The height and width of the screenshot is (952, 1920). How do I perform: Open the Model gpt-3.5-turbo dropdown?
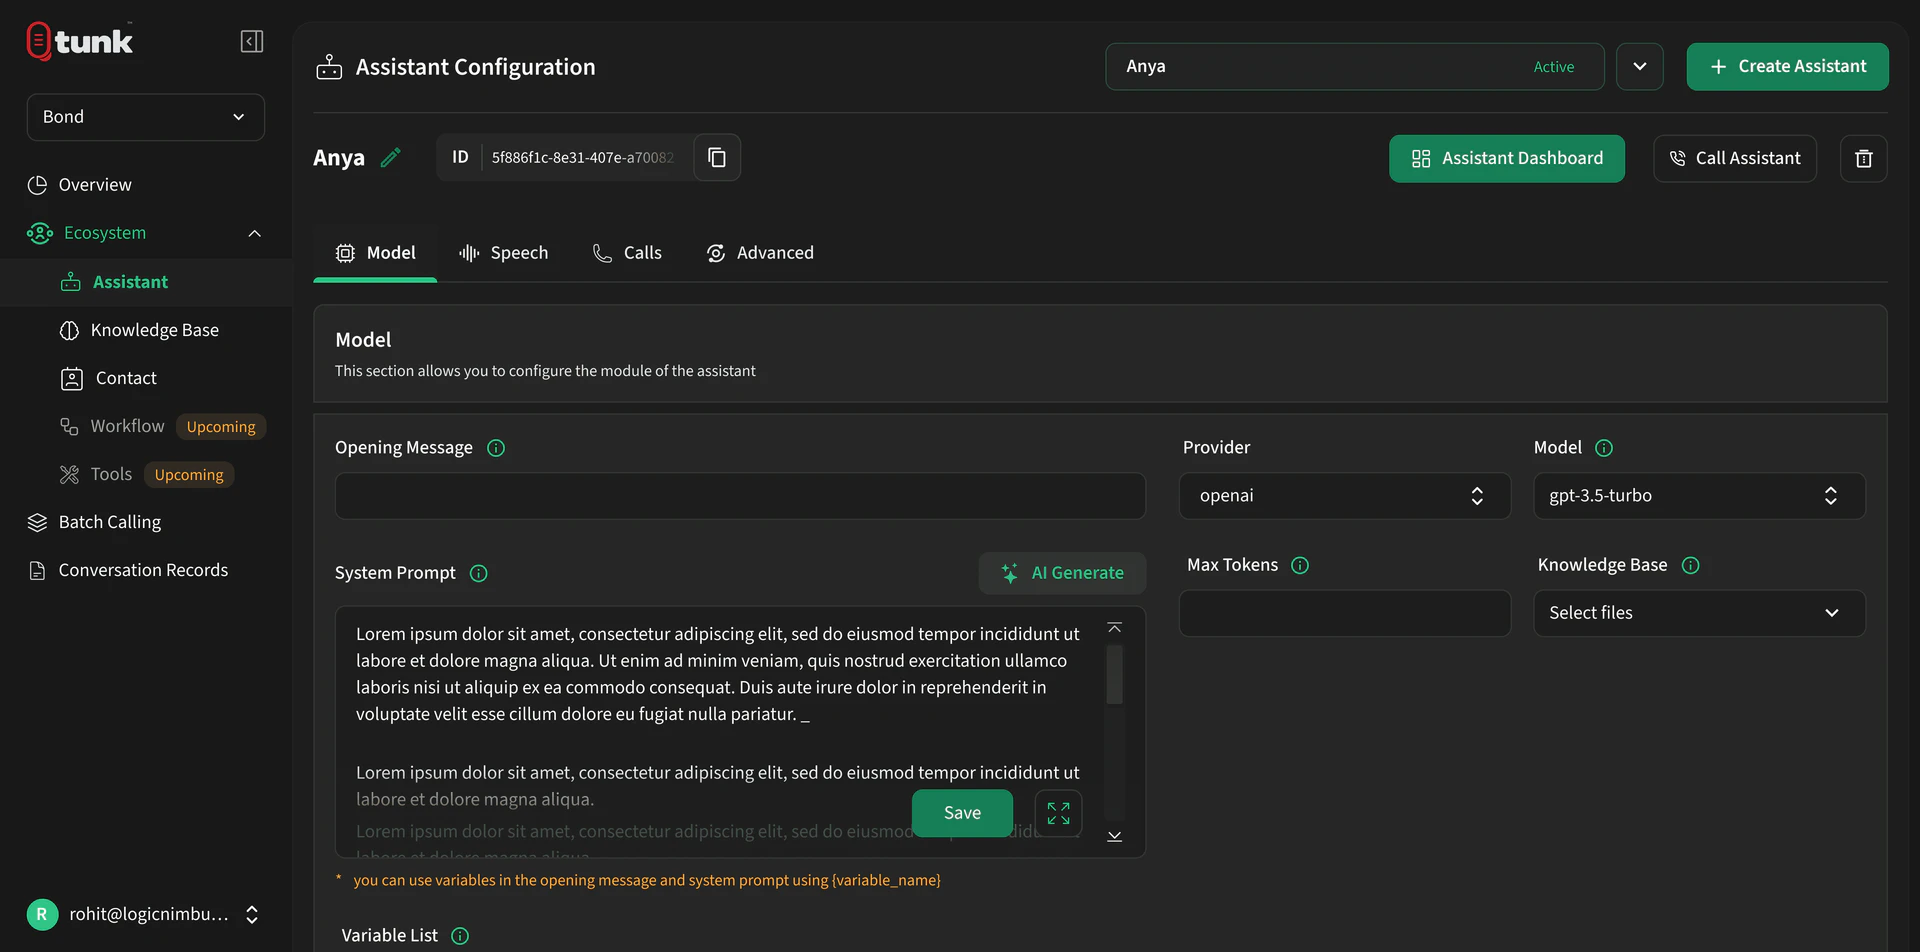tap(1698, 496)
